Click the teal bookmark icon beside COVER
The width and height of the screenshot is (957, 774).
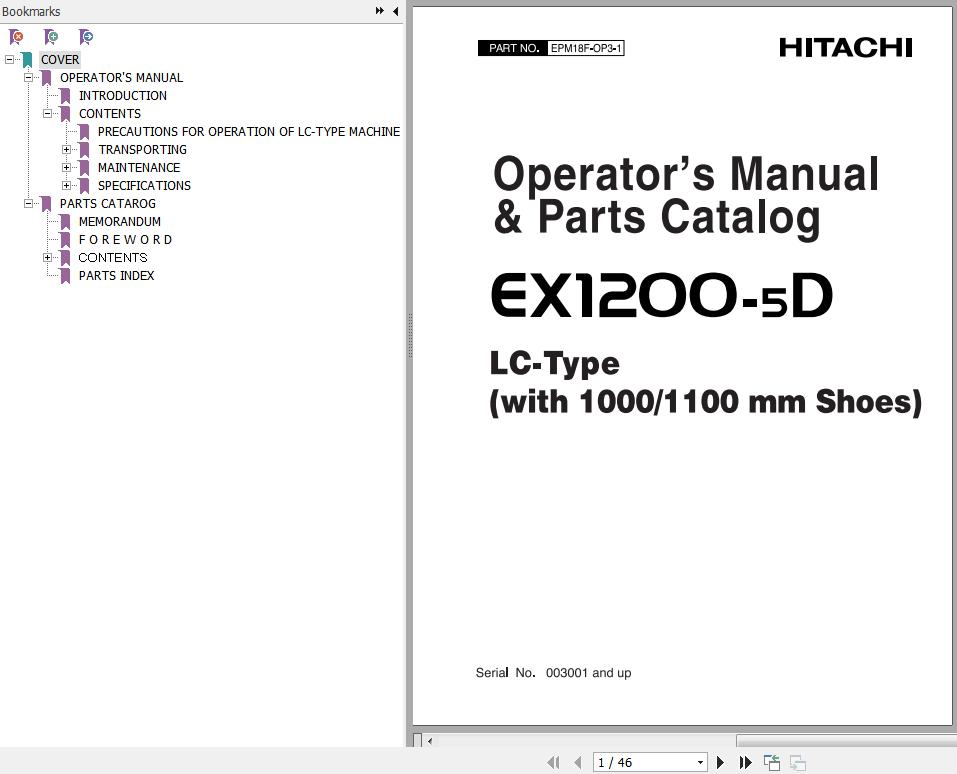[x=27, y=60]
